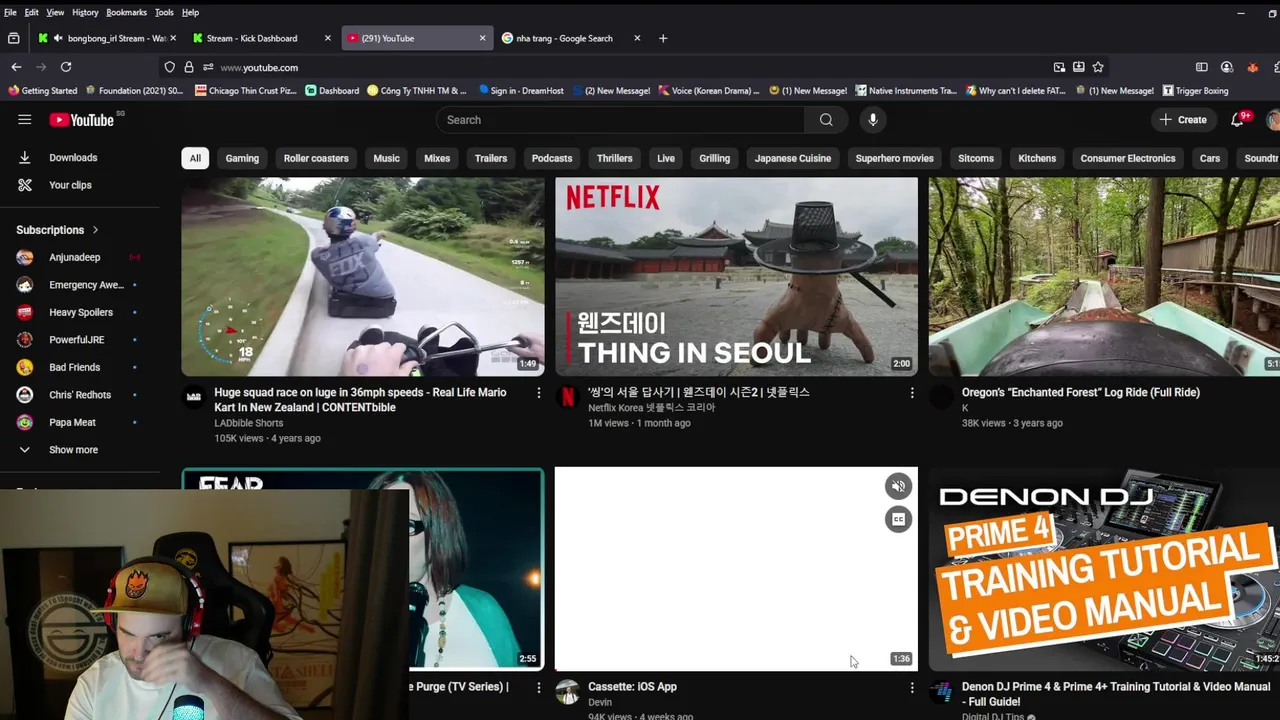Select the Grilling filter chip
This screenshot has height=720, width=1280.
coord(714,158)
